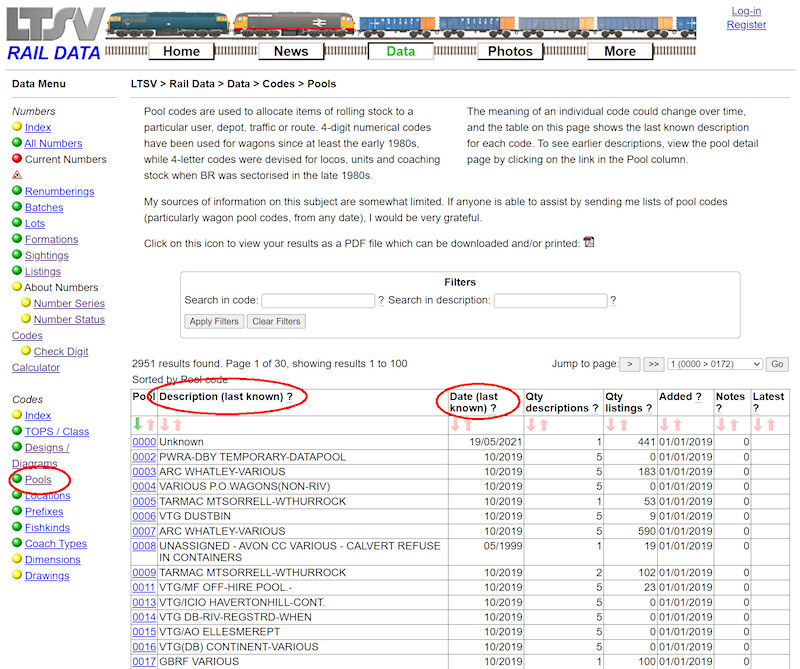Open the Renumberings sidebar link
Screen dimensions: 800x669
click(59, 191)
